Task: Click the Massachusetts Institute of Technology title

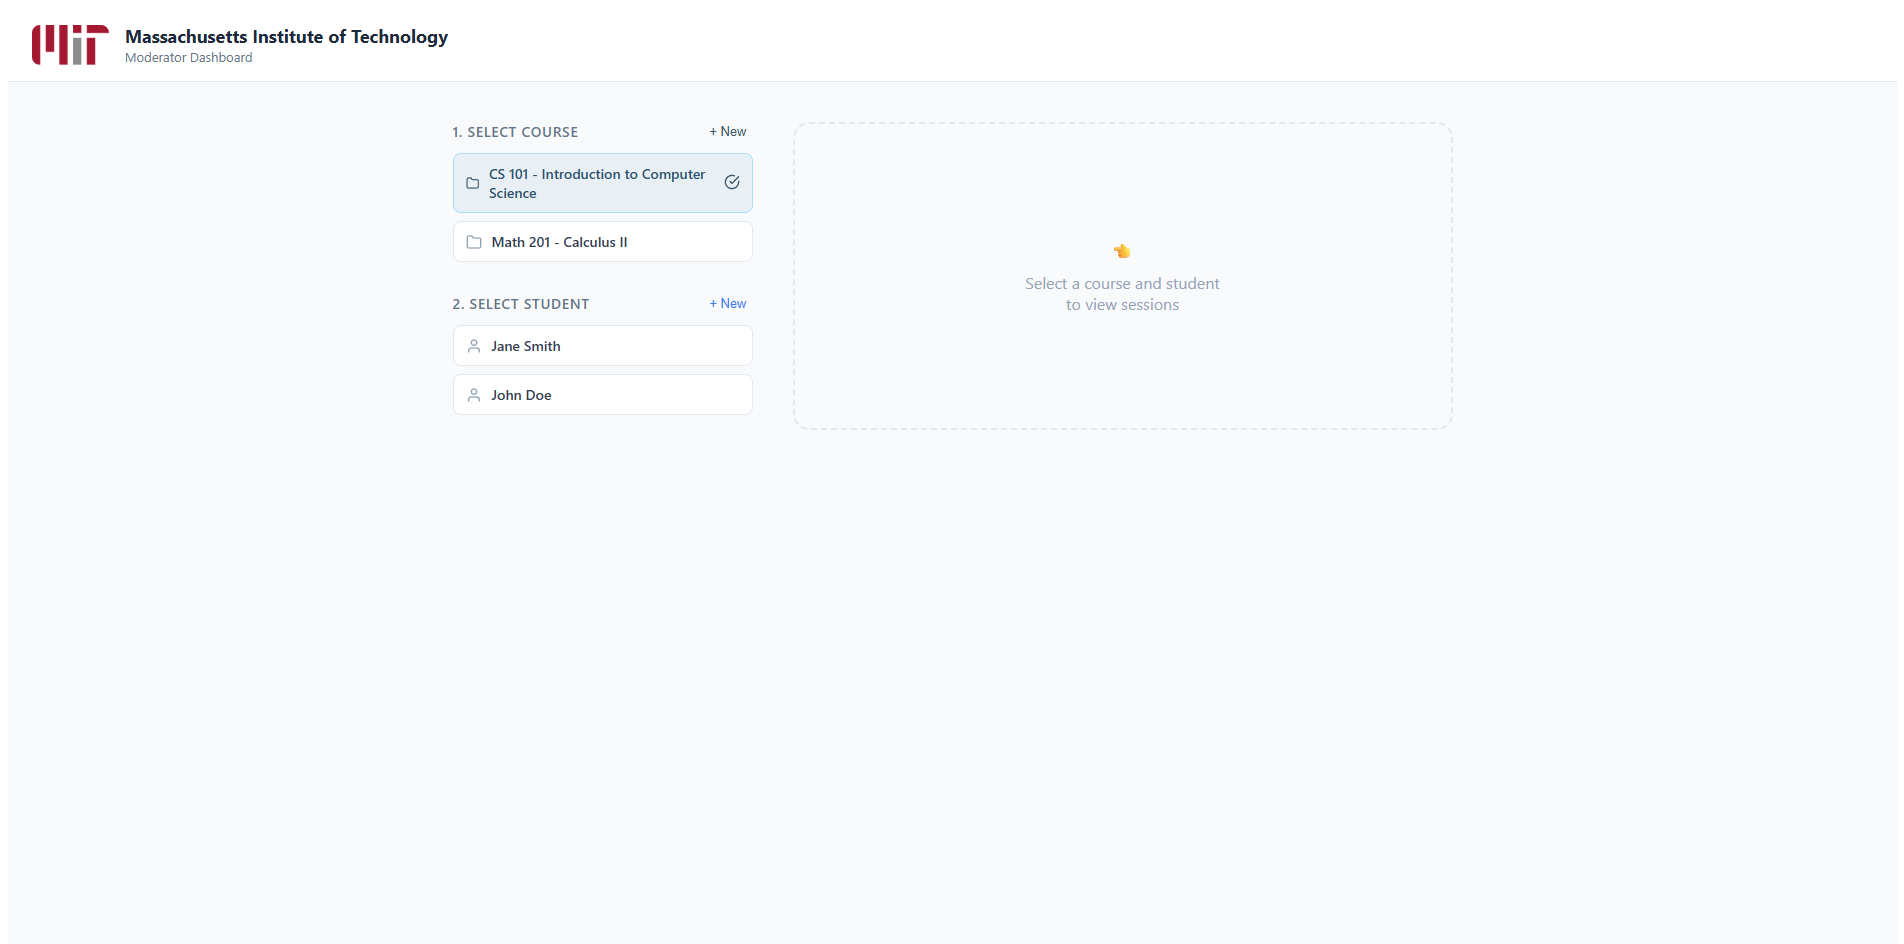Action: [x=286, y=36]
